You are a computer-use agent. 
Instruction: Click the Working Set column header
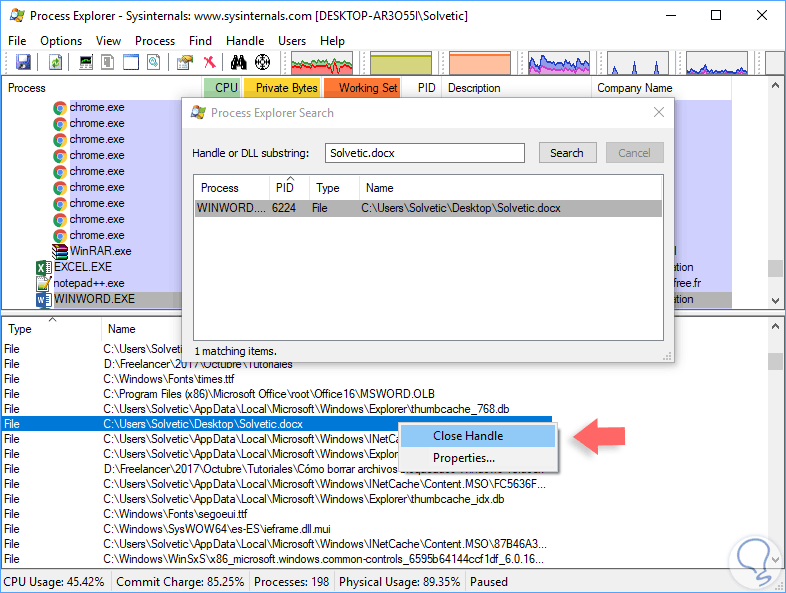(362, 88)
